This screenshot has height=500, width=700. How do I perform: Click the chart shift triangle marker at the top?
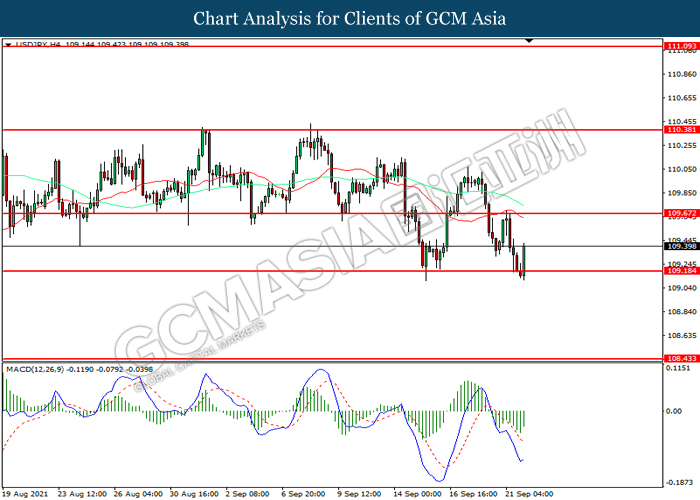[x=529, y=41]
